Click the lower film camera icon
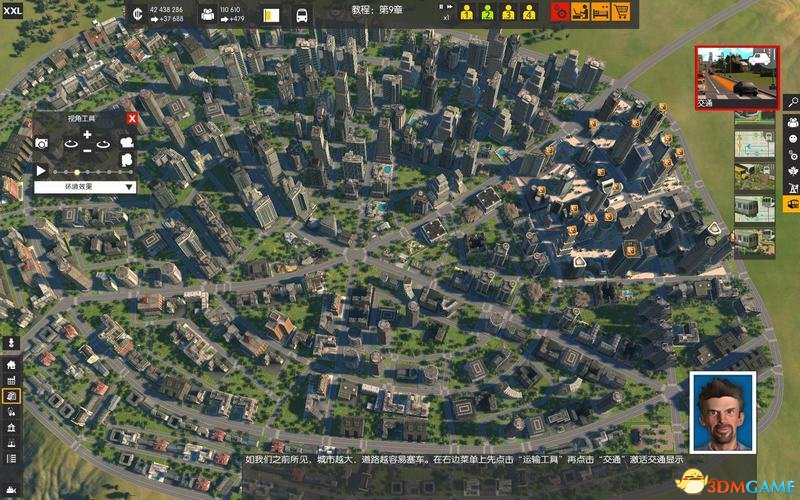This screenshot has height=500, width=800. [127, 160]
